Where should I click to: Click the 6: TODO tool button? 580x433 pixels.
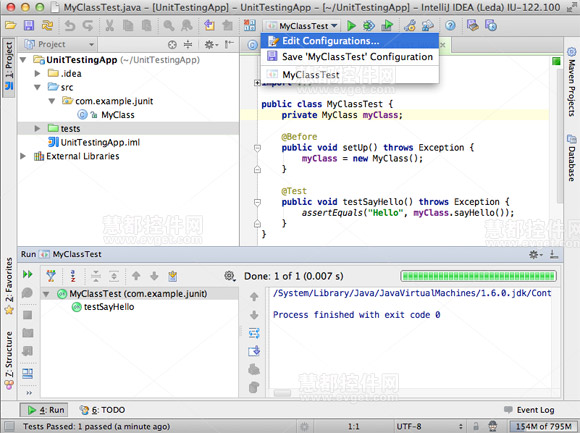[102, 410]
